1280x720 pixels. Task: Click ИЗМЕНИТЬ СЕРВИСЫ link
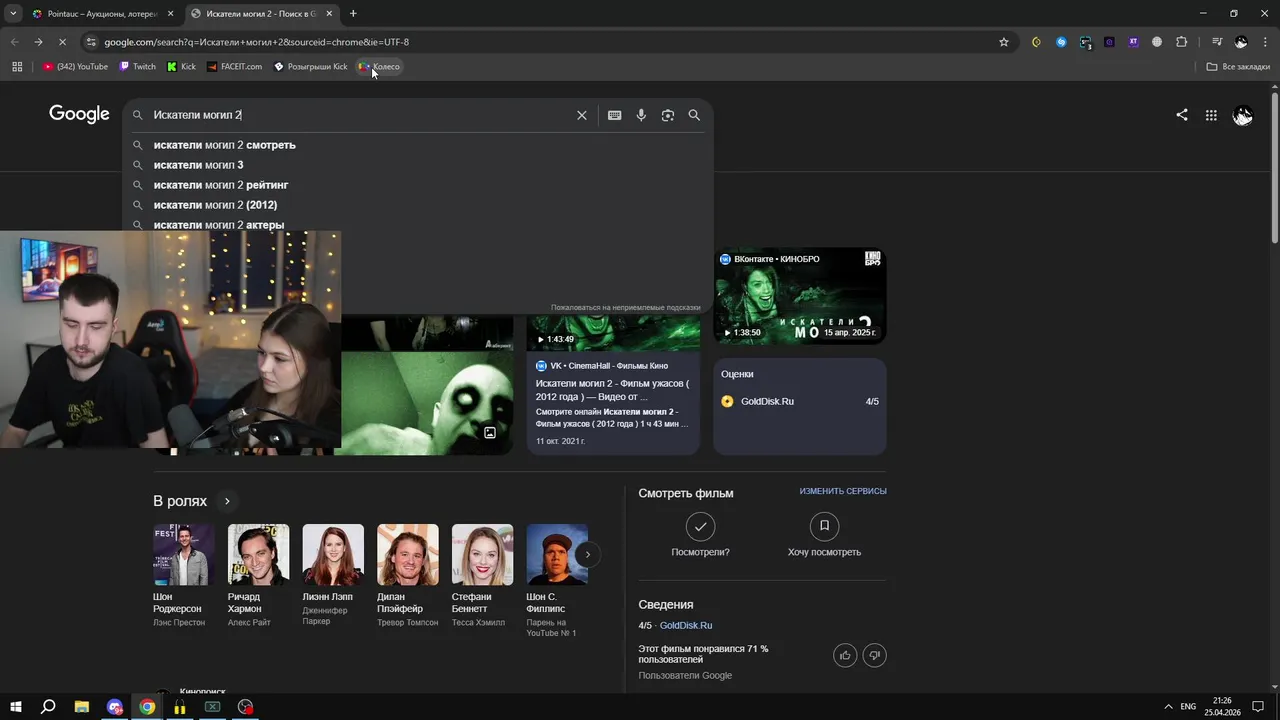[843, 491]
